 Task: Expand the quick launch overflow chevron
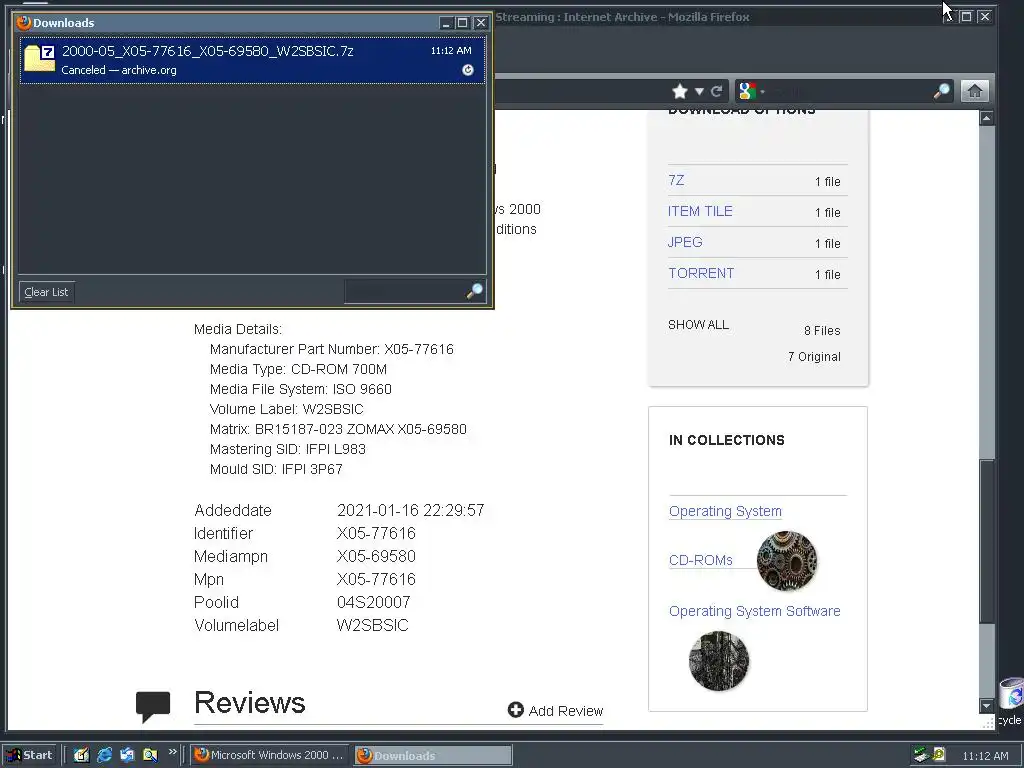point(172,752)
